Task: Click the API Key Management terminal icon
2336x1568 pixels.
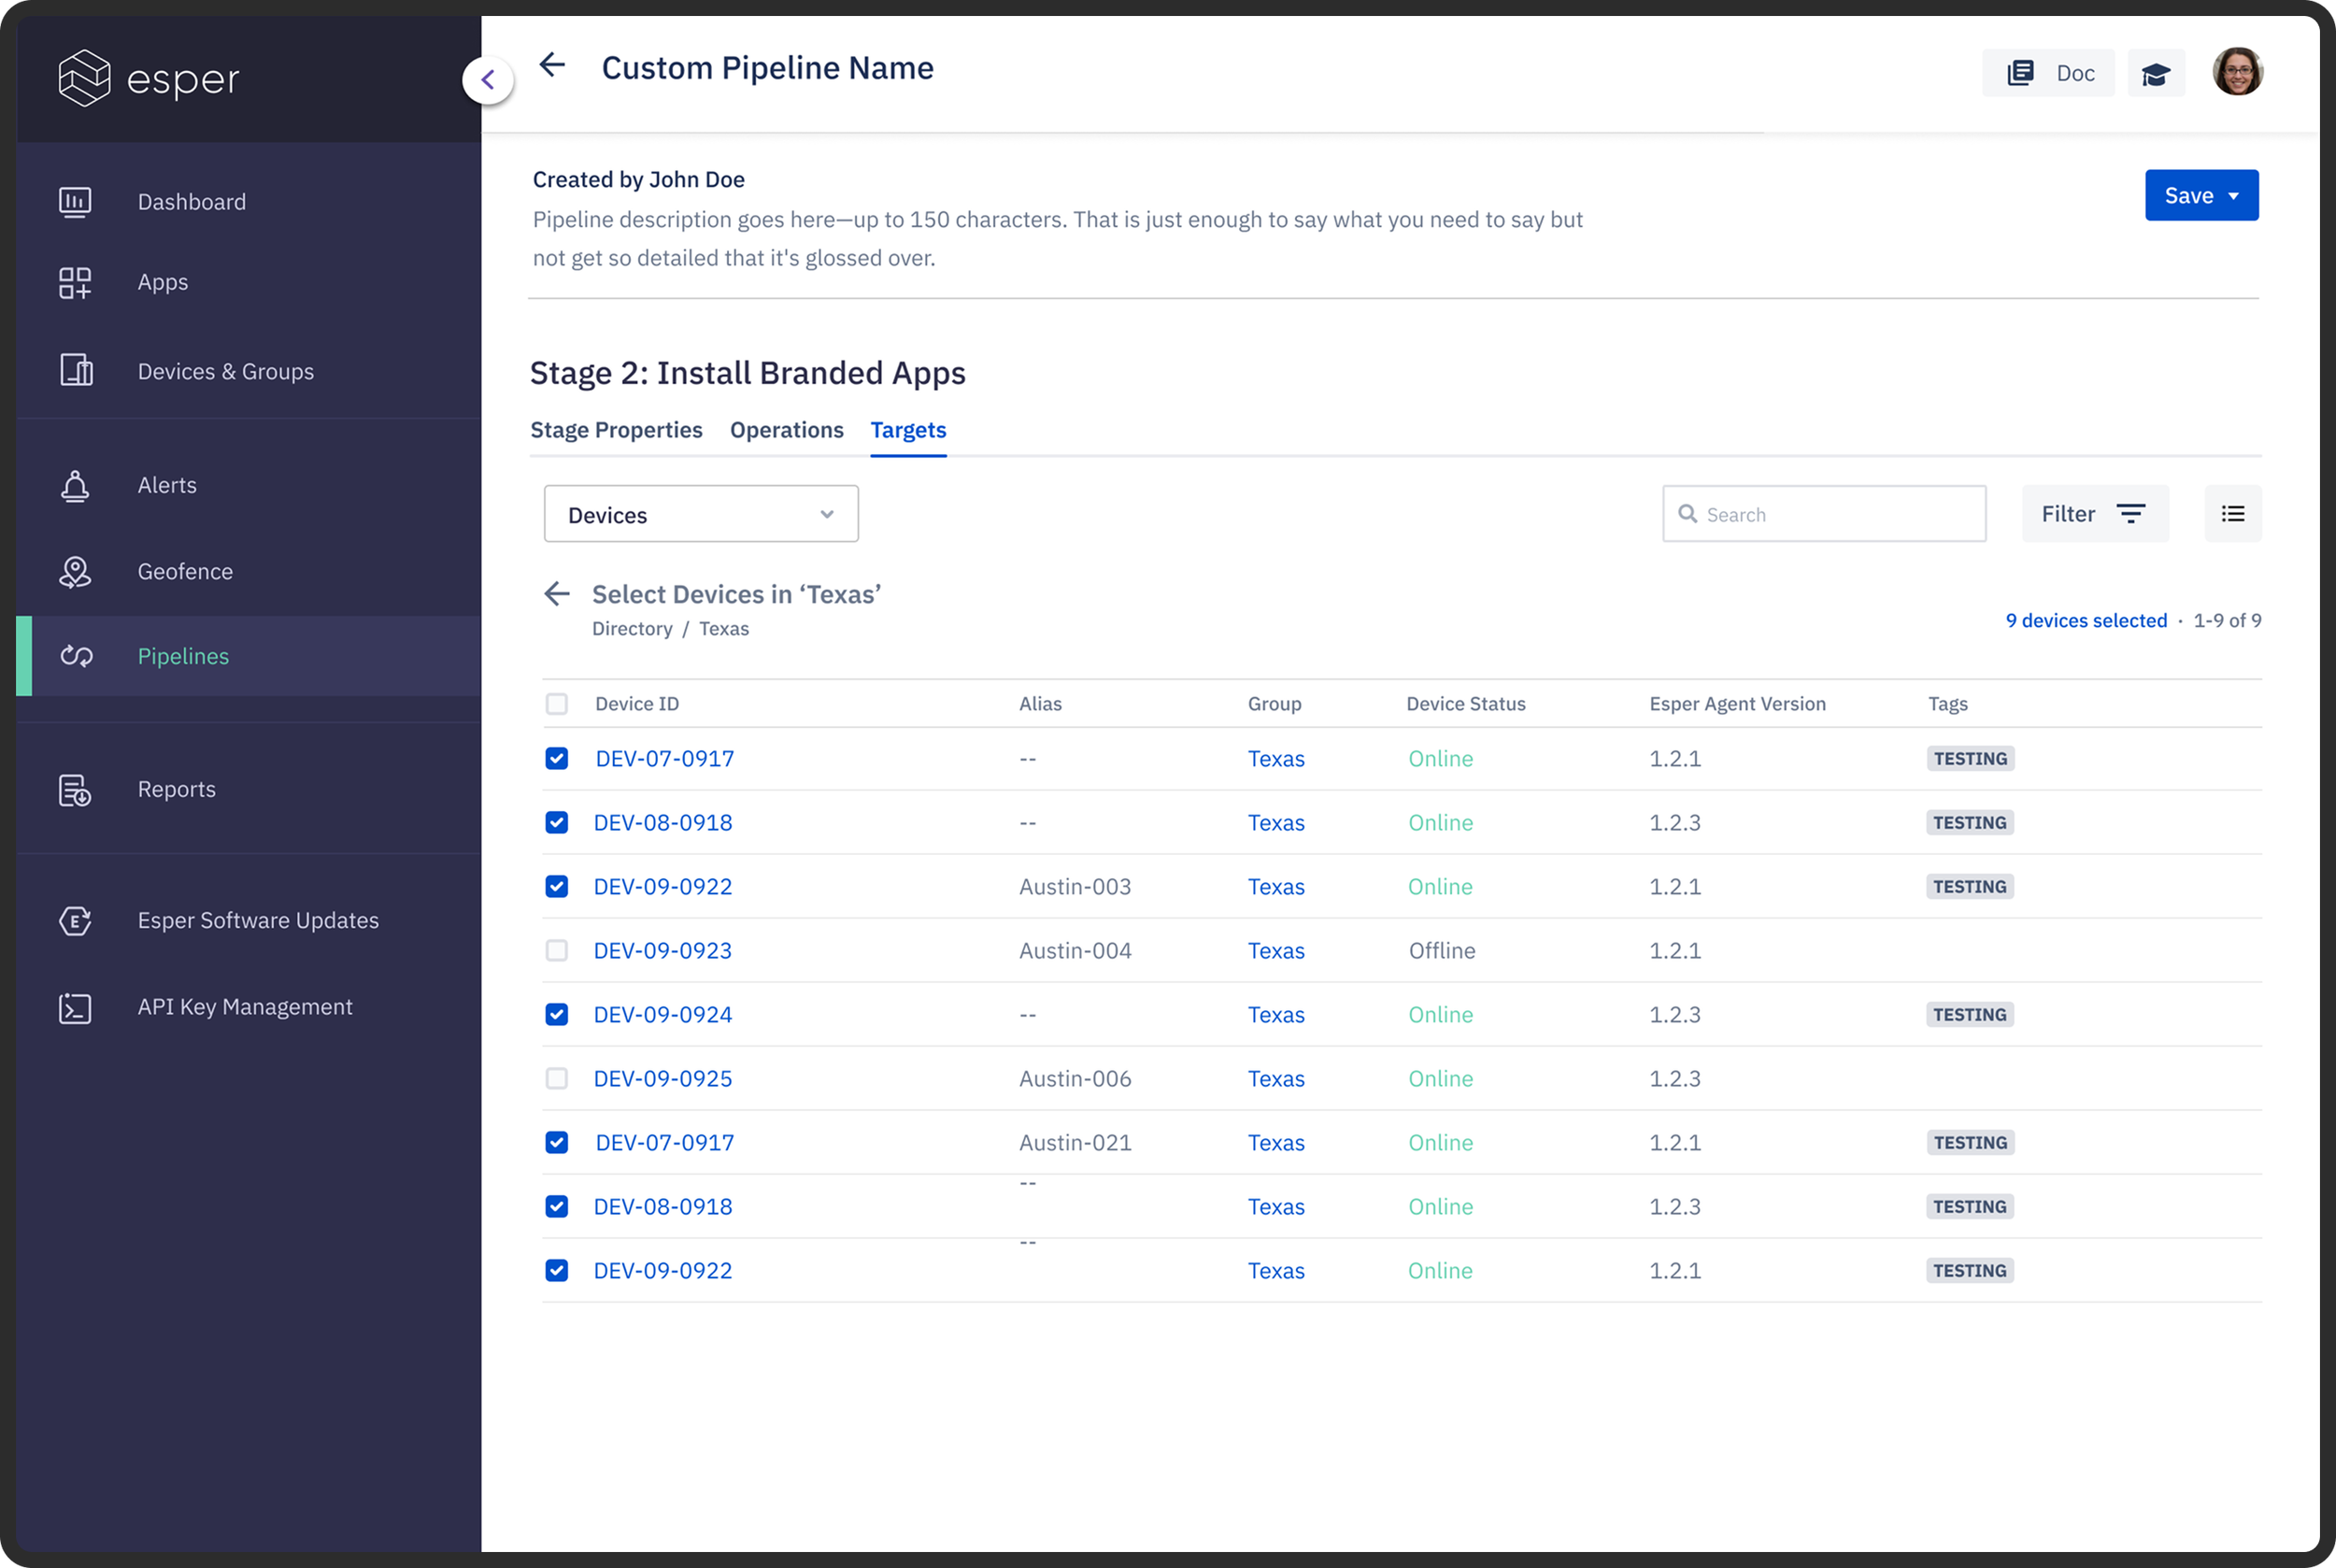Action: (x=75, y=1008)
